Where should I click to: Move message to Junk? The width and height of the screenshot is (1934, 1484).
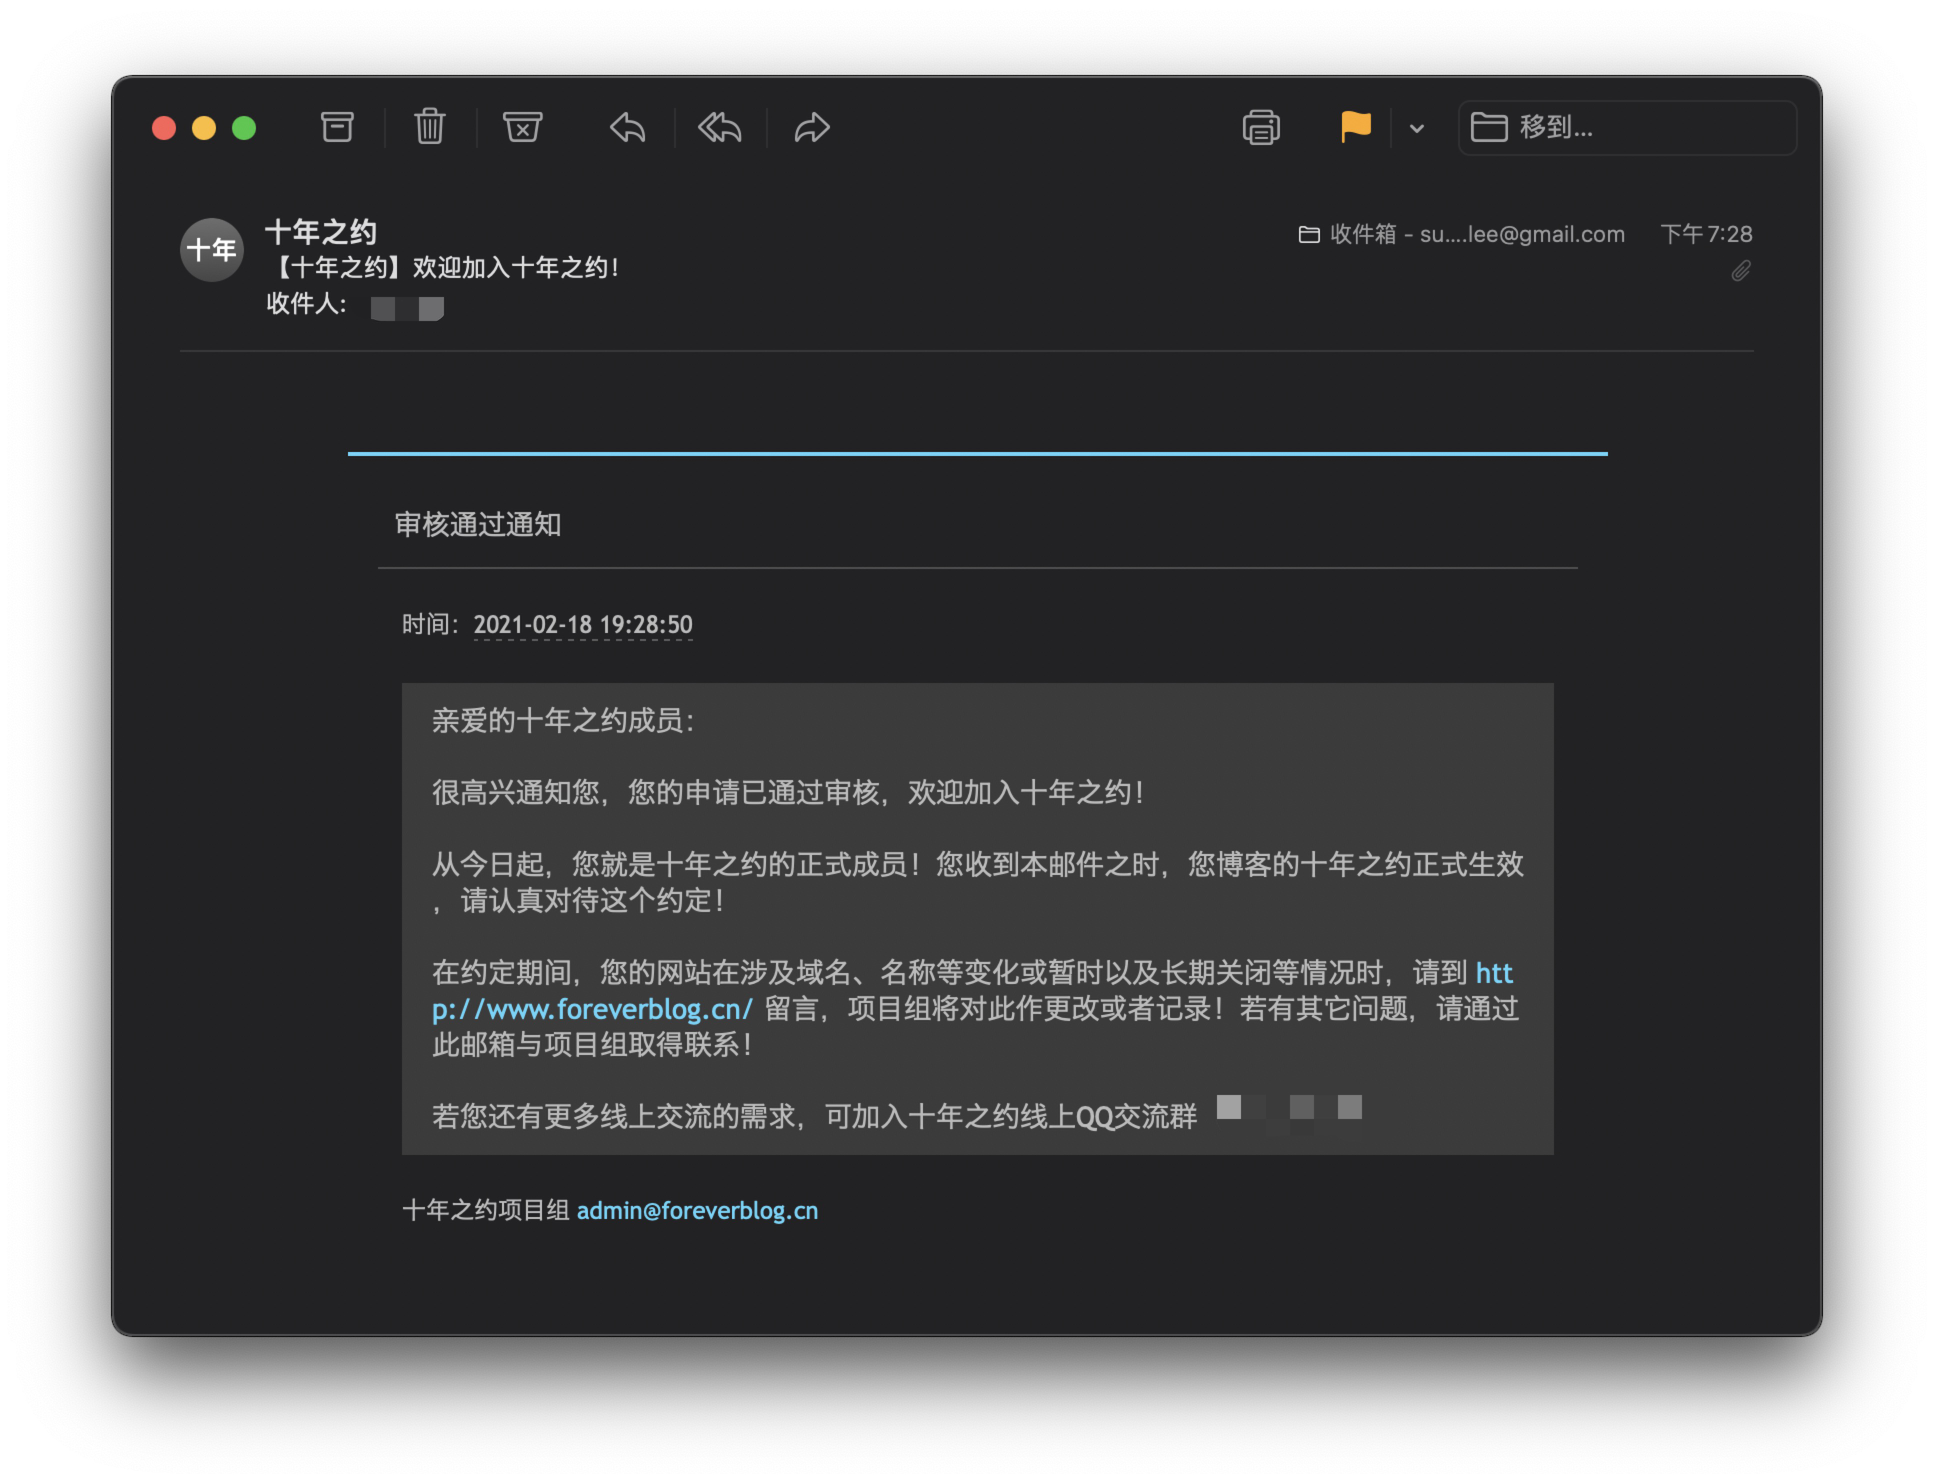pos(522,127)
